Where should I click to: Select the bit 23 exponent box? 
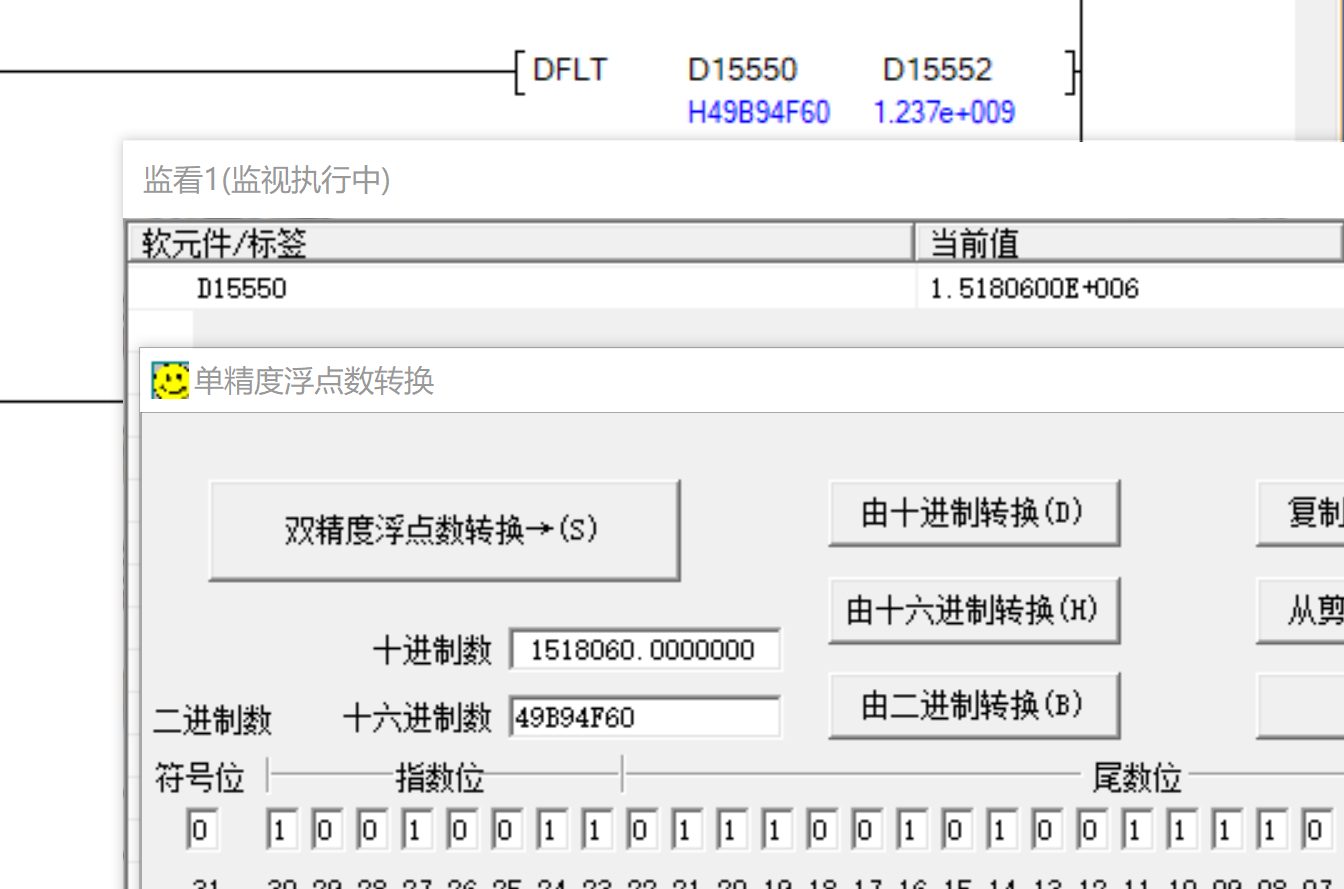click(595, 830)
